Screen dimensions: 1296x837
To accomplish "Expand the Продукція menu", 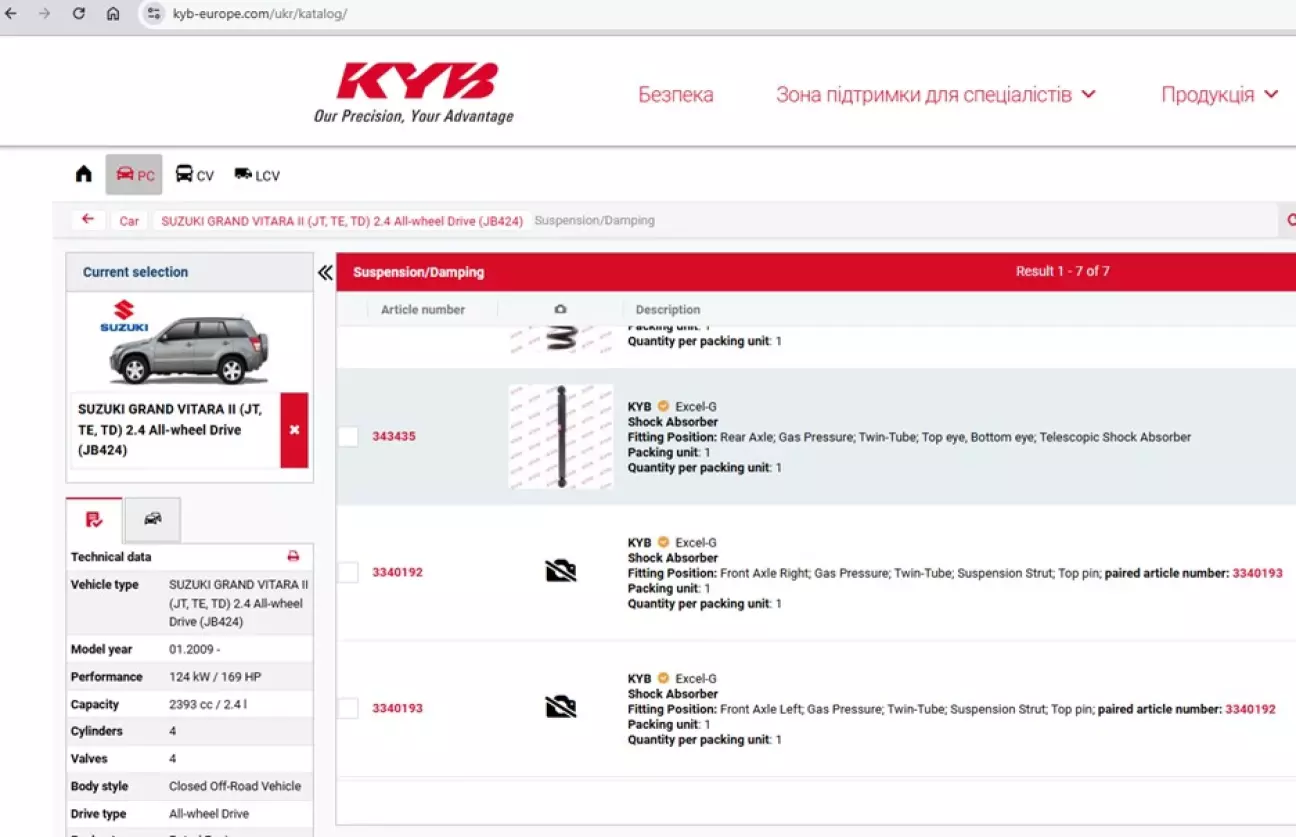I will click(1219, 95).
